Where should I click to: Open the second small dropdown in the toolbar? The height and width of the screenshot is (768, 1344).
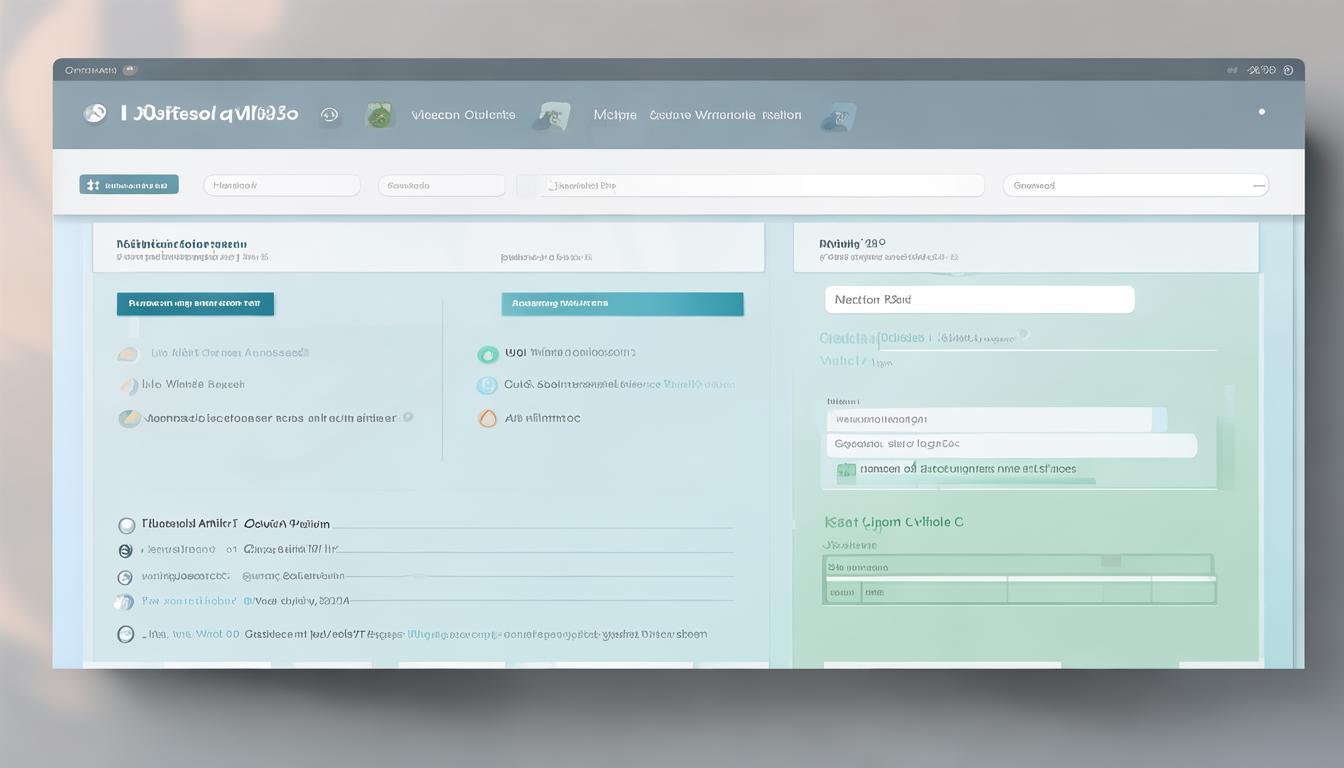441,185
